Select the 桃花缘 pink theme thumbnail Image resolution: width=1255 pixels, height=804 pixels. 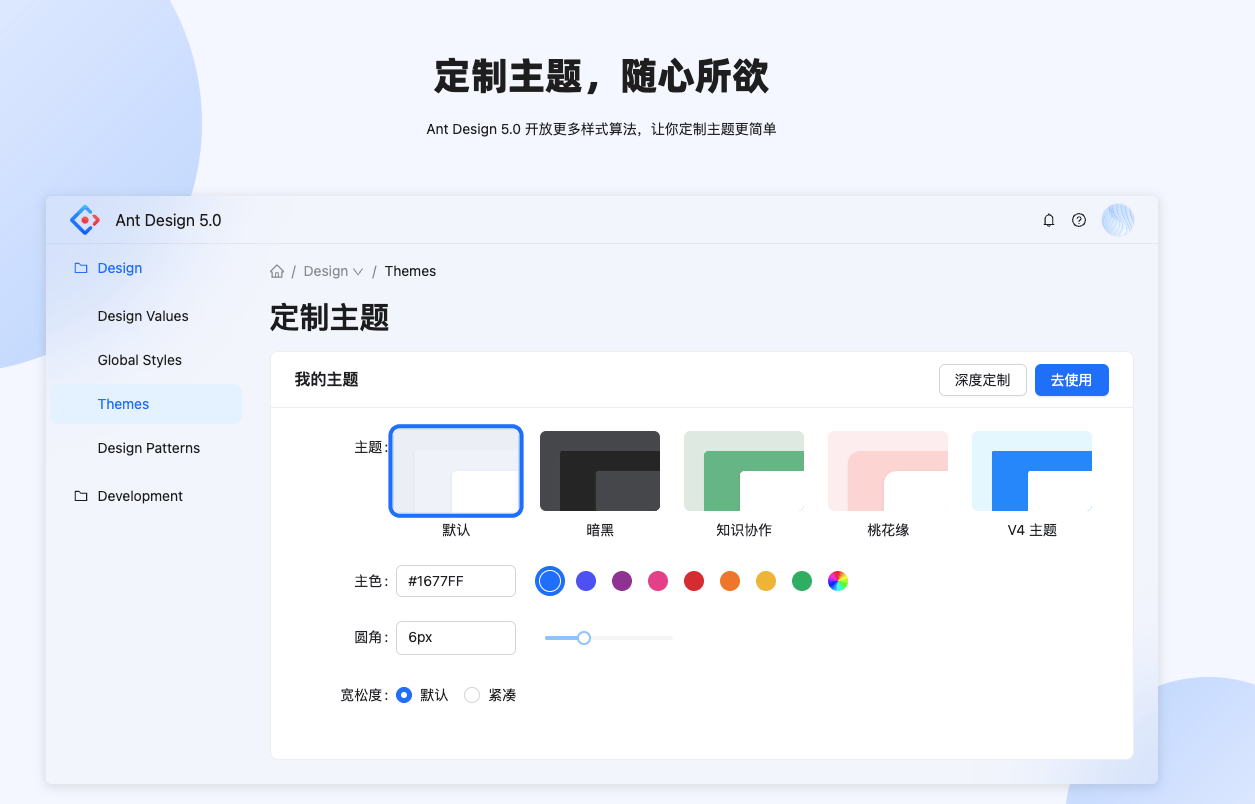tap(888, 471)
